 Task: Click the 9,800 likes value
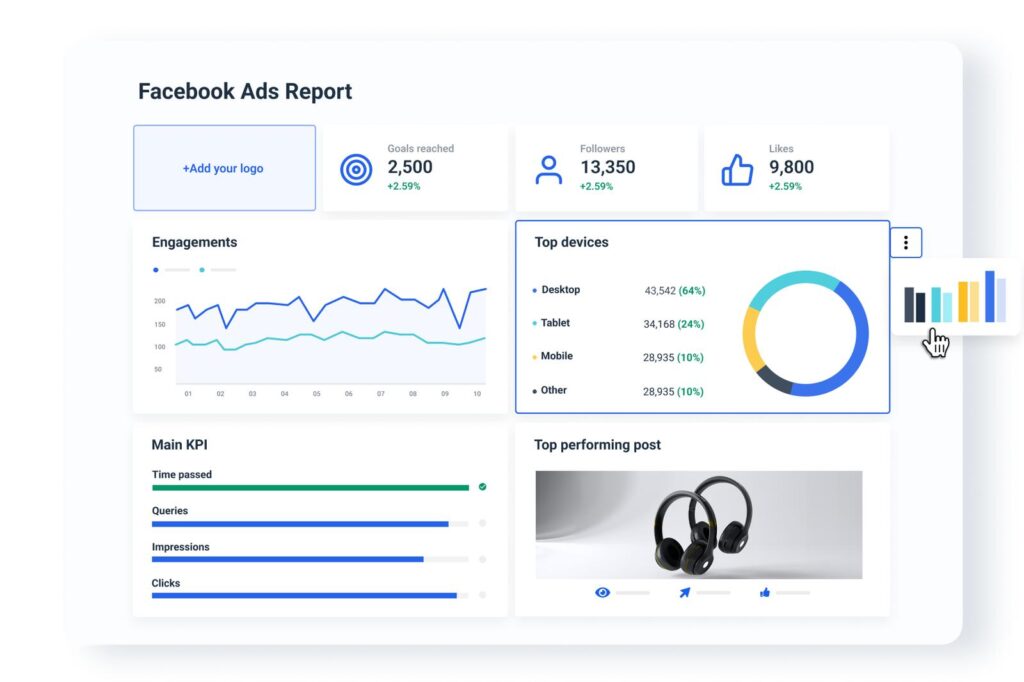click(x=791, y=167)
